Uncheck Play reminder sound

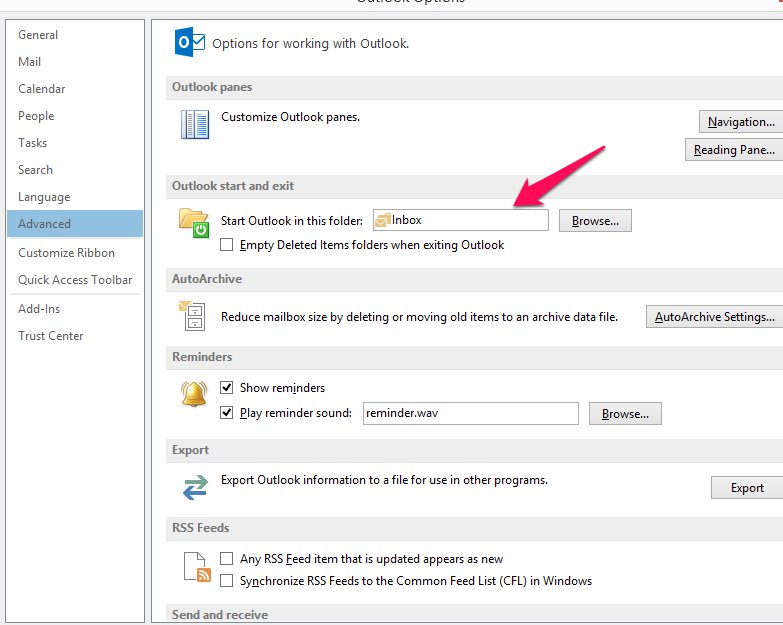pos(227,412)
